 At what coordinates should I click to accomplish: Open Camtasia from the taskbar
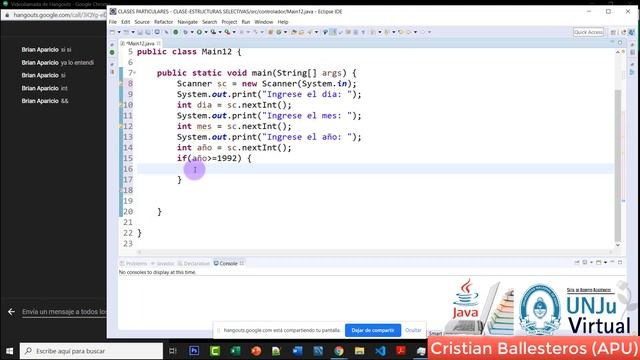coord(215,351)
